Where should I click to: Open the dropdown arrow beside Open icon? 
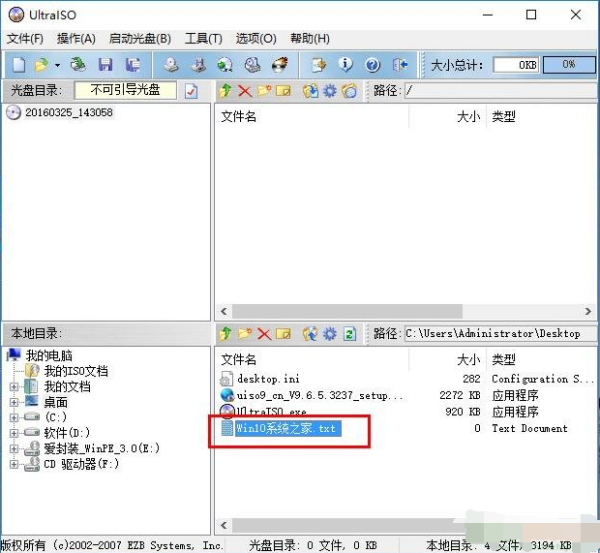click(57, 65)
